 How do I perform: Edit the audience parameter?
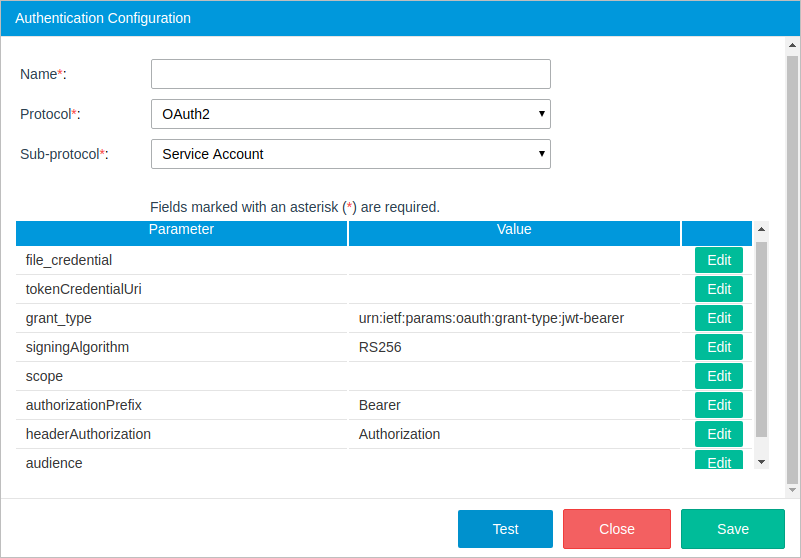coord(719,461)
